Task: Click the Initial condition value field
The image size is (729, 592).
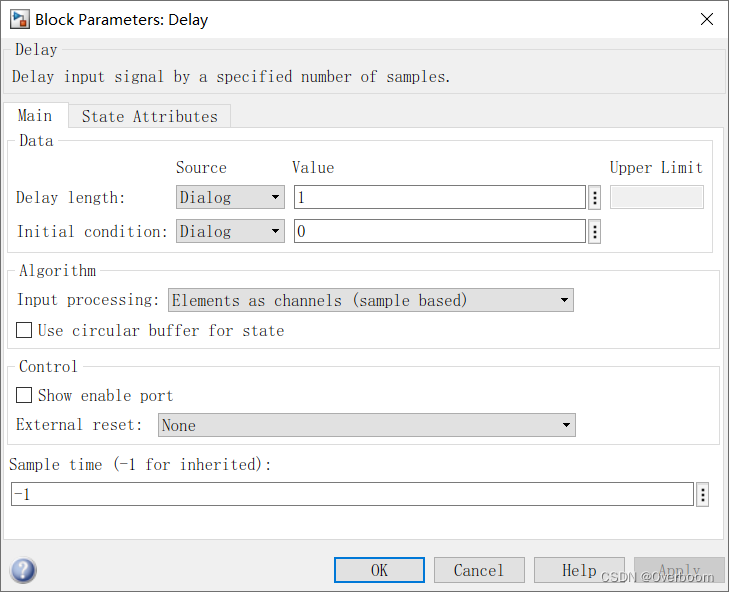Action: [x=440, y=232]
